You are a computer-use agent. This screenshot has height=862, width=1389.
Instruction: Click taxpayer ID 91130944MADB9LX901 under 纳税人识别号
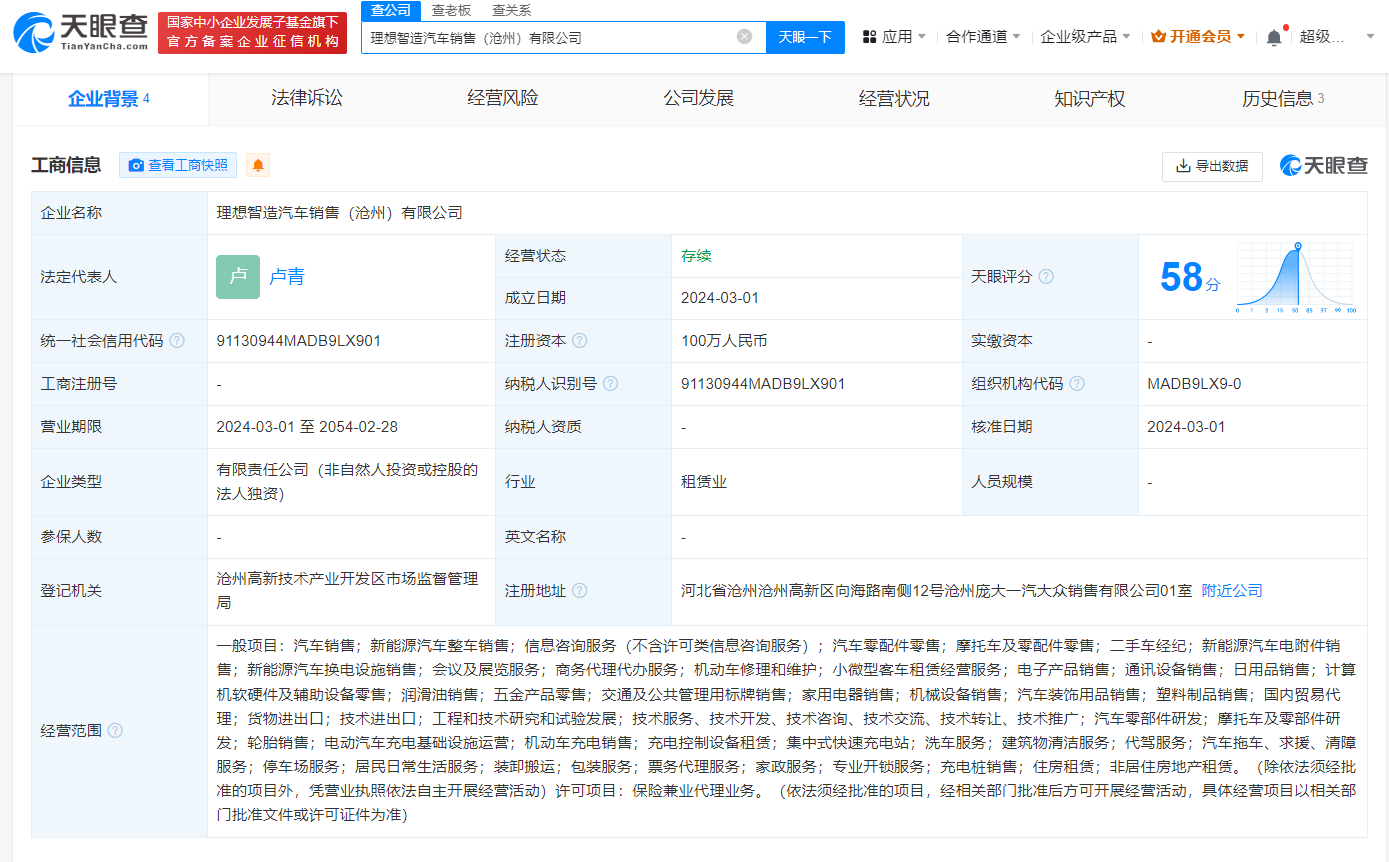pos(763,384)
